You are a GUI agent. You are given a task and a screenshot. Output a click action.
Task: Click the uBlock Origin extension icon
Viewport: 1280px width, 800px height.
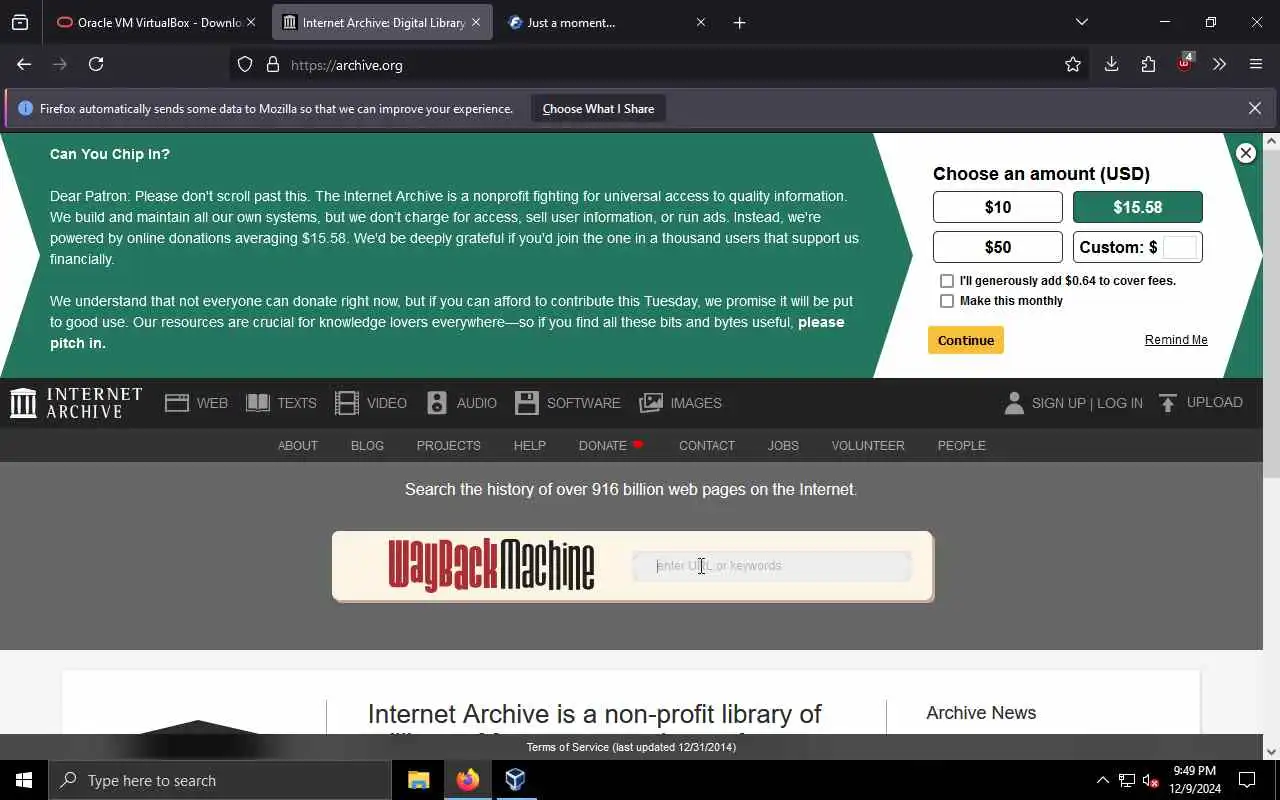pos(1185,63)
